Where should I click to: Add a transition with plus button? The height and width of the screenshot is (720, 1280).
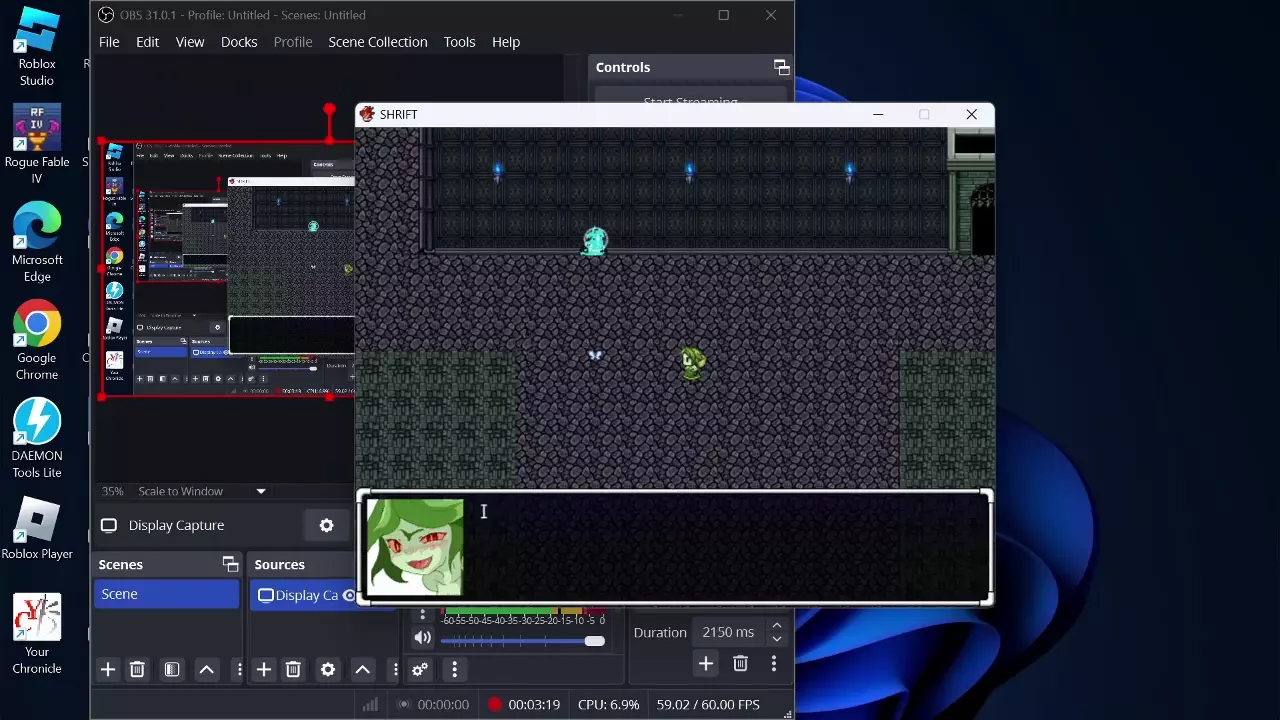[706, 664]
